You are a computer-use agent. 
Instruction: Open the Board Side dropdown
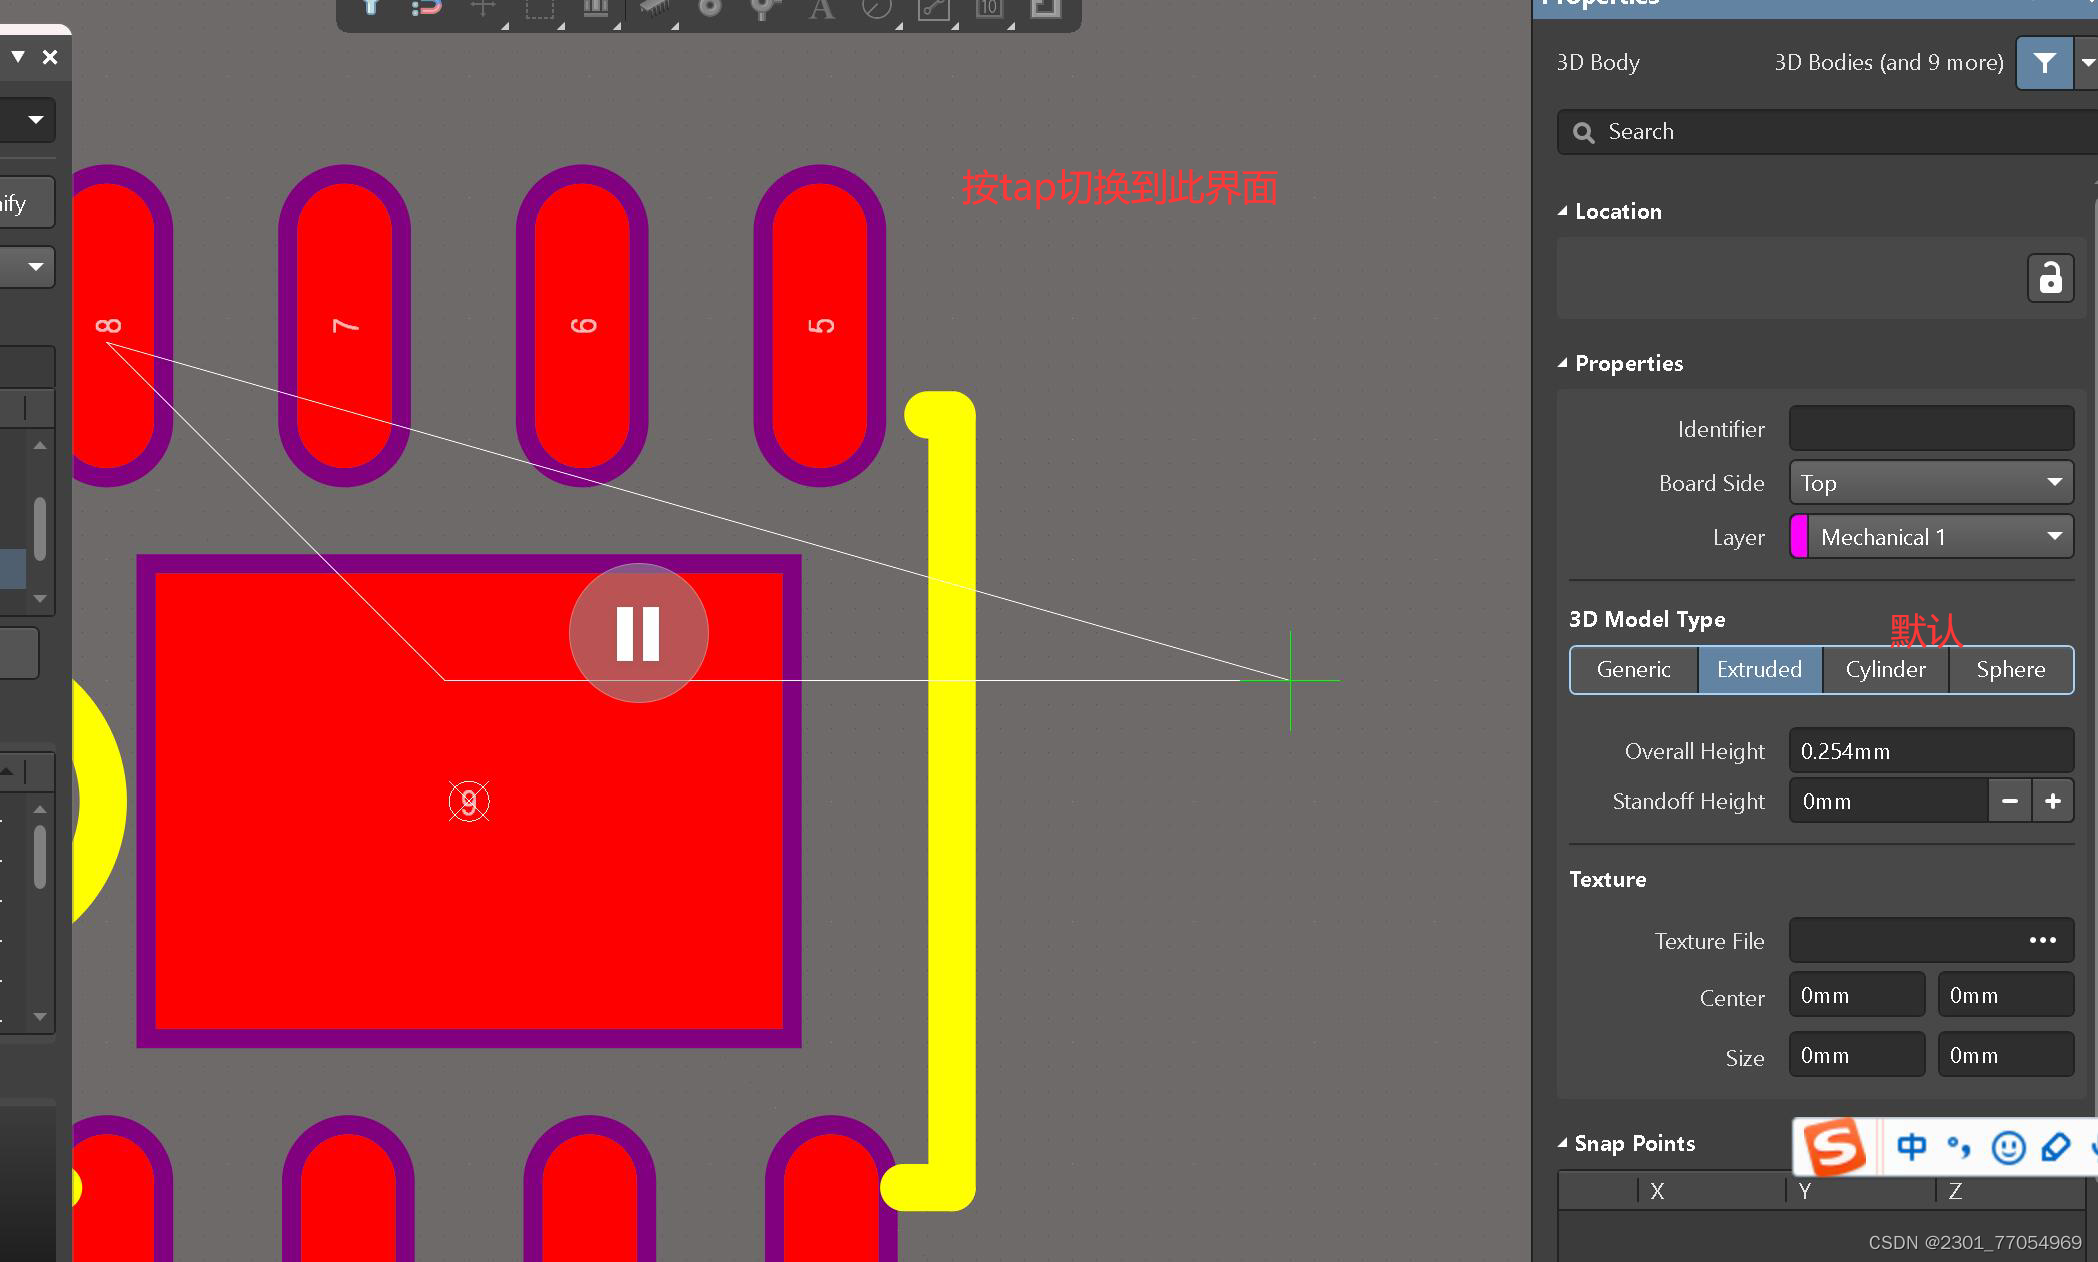click(x=1931, y=483)
